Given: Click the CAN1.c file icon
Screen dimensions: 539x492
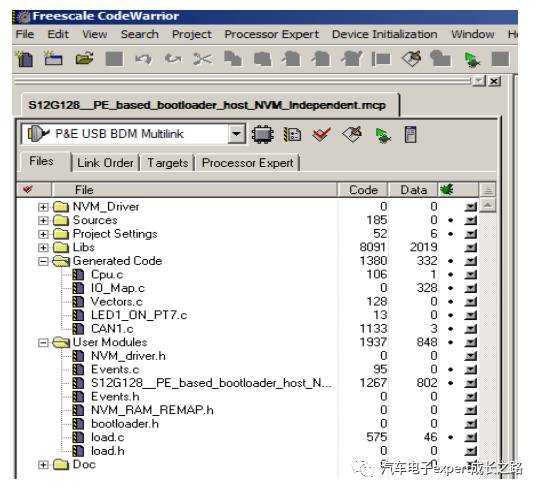Looking at the screenshot, I should point(78,329).
